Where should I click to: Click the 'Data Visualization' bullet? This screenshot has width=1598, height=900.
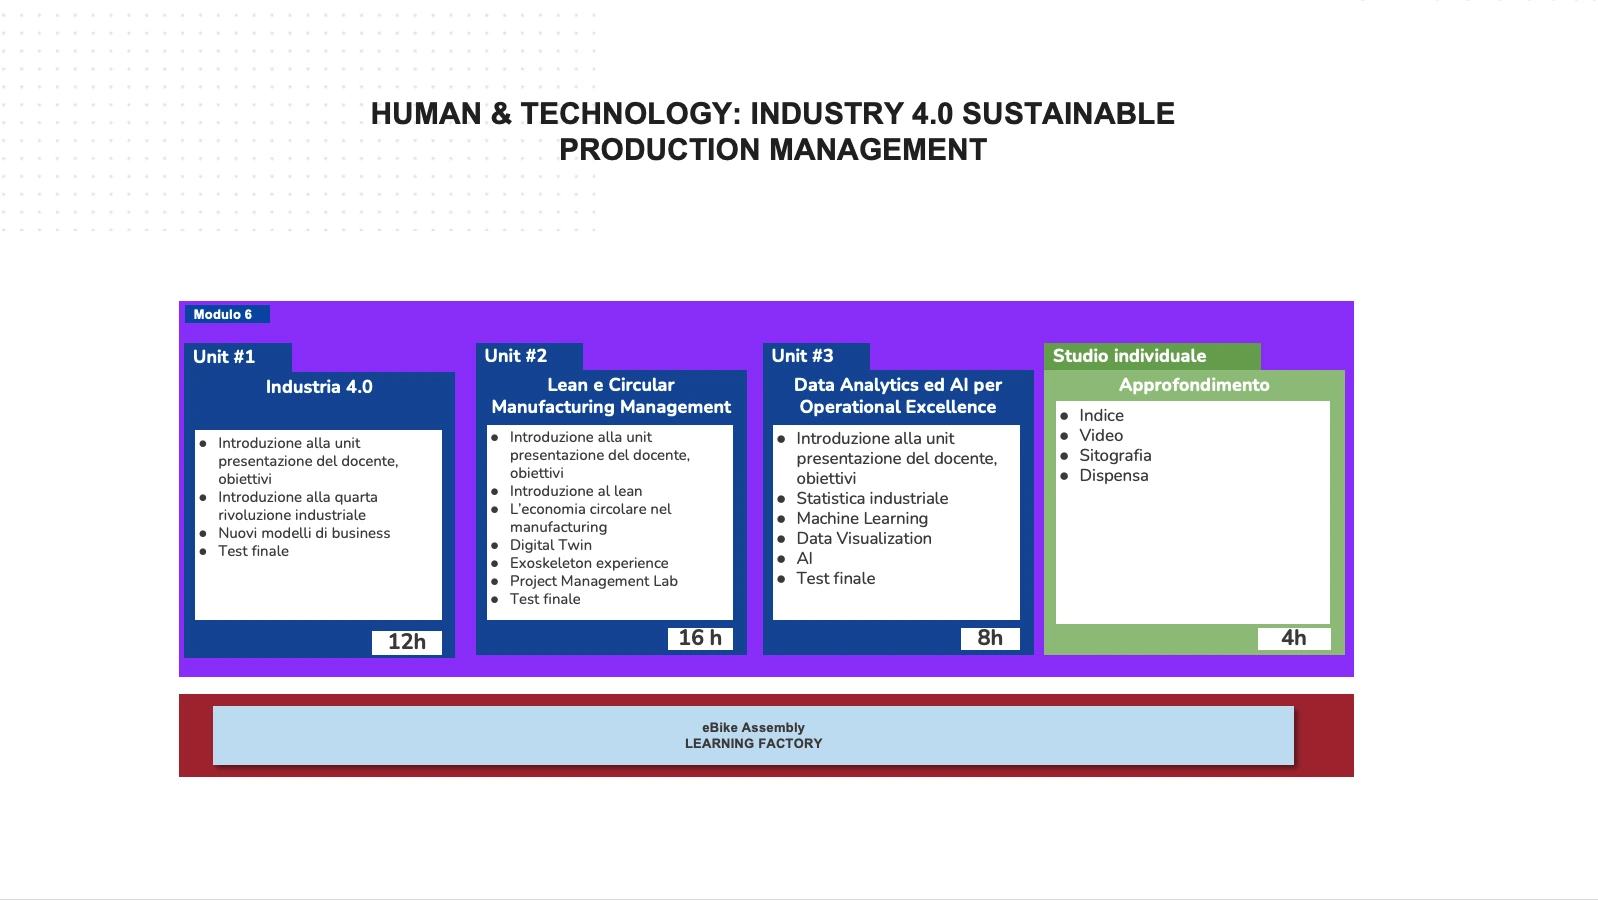864,538
